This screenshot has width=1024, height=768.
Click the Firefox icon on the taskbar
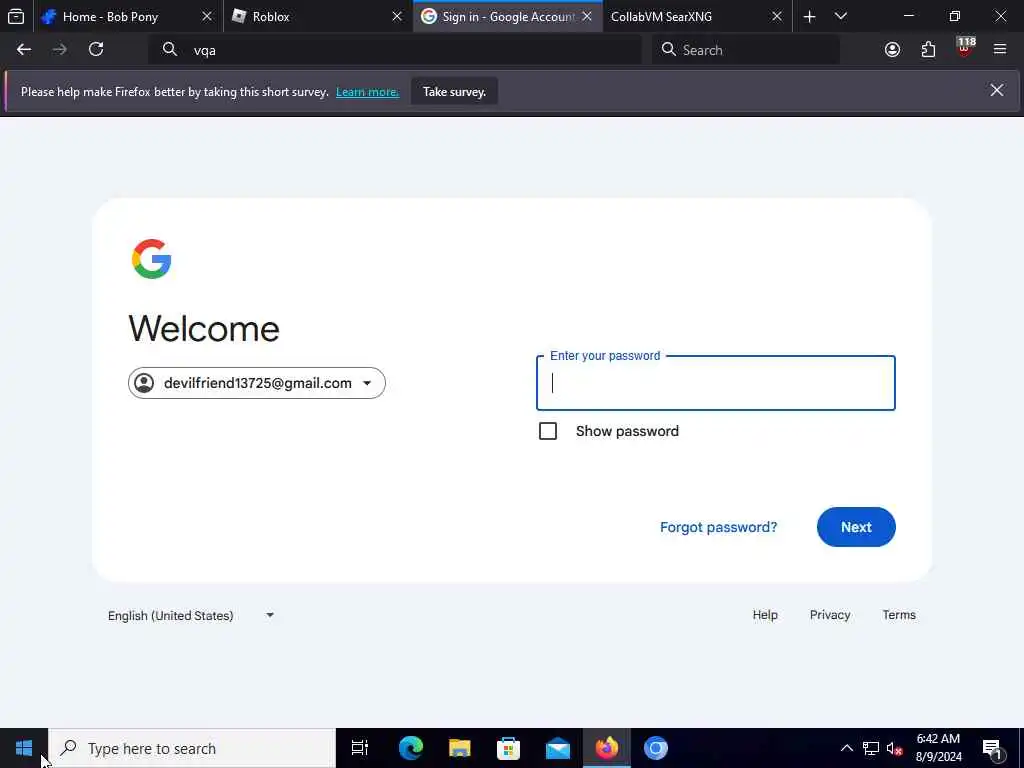(607, 748)
